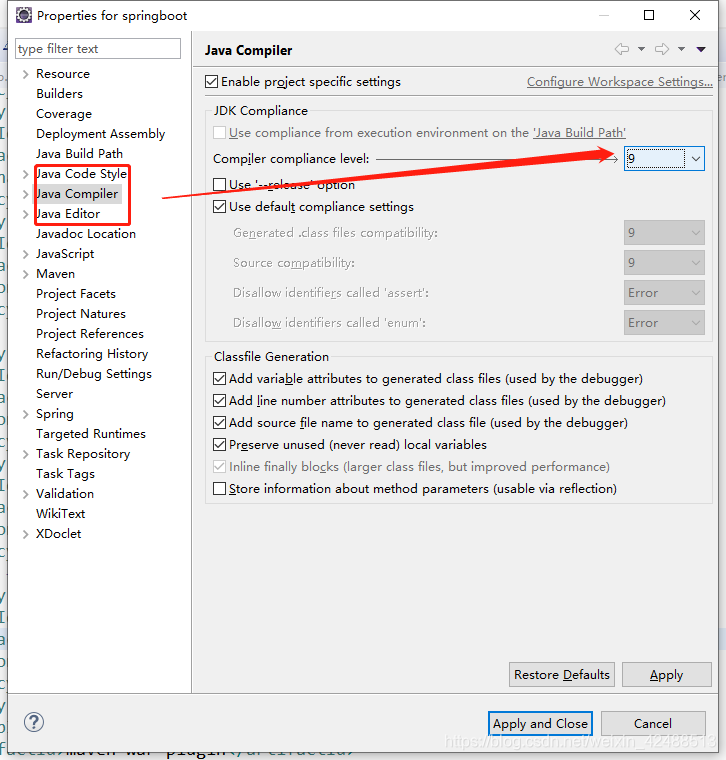This screenshot has width=726, height=760.
Task: Toggle Preserve unused local variables checkbox
Action: click(220, 444)
